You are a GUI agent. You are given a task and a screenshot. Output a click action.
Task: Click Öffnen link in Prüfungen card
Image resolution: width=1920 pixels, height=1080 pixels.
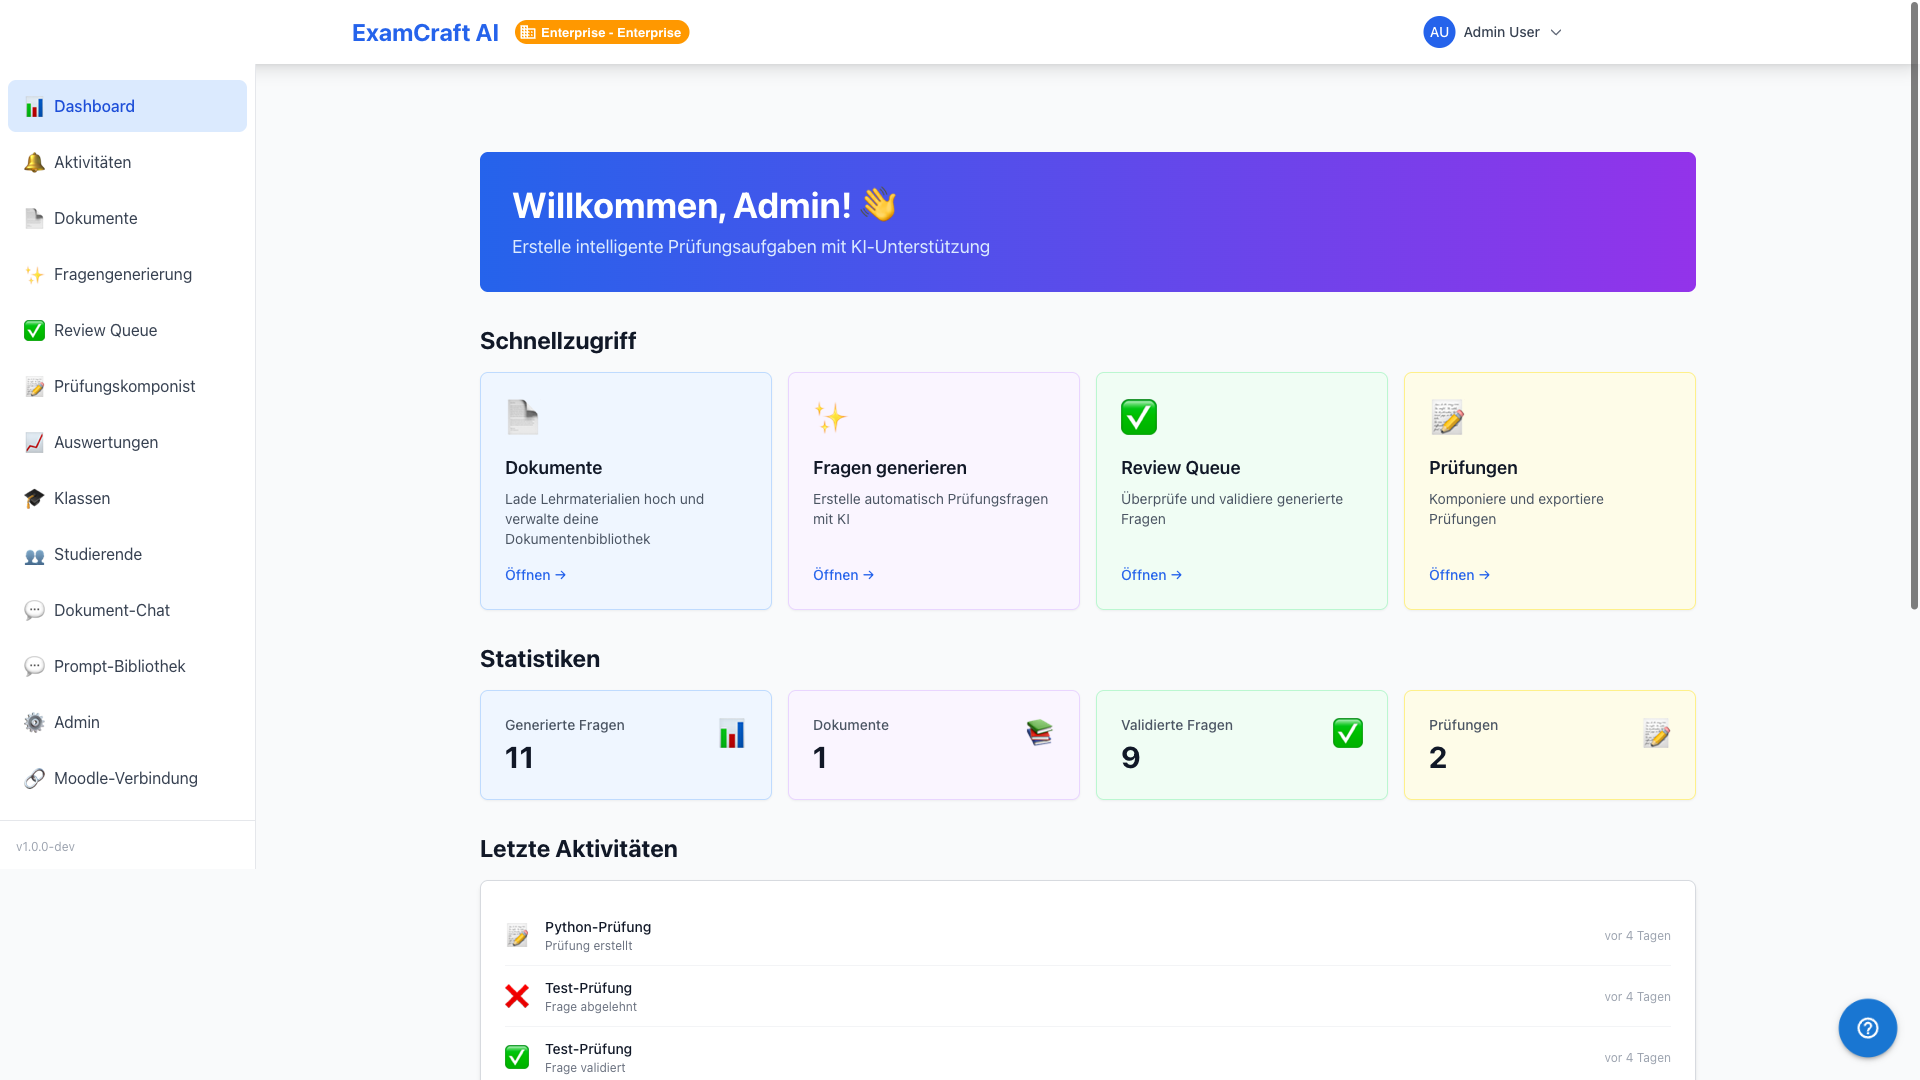click(x=1460, y=575)
